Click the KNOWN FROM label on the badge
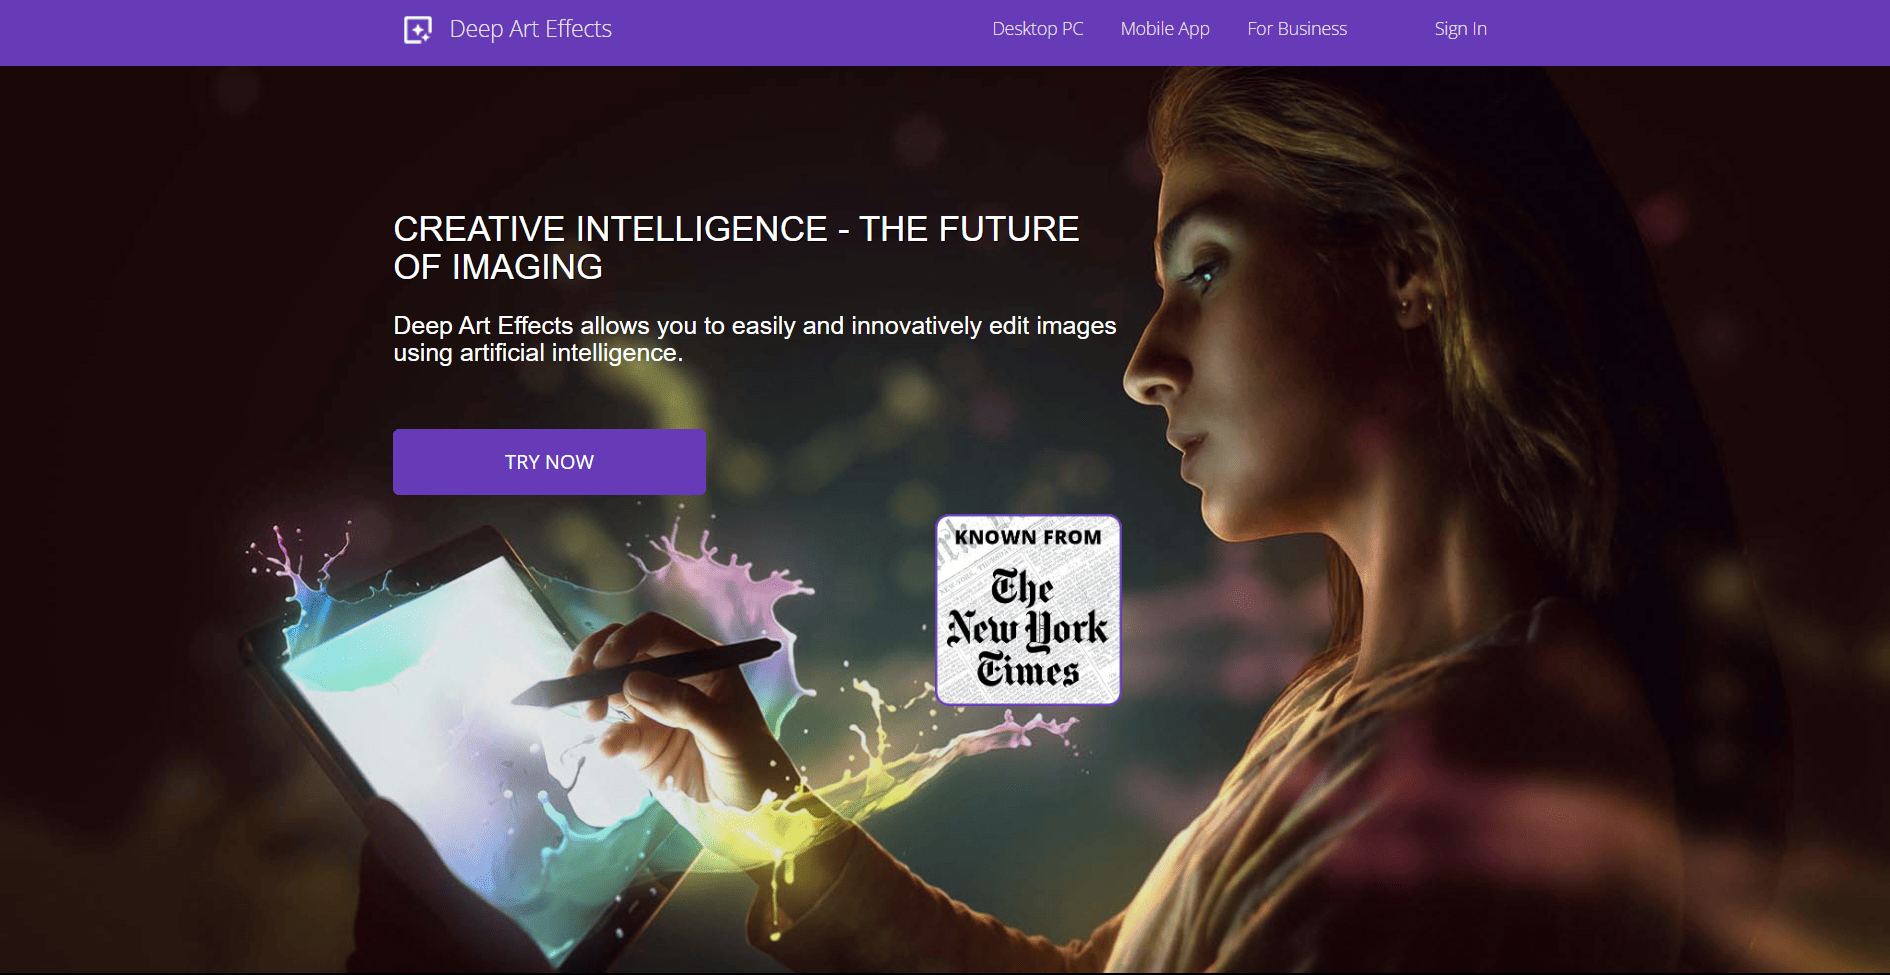Screen dimensions: 1890x975 pyautogui.click(x=1028, y=537)
